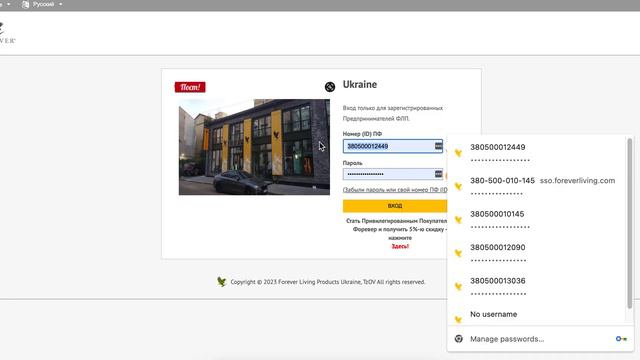Select the No username saved entry

click(x=537, y=315)
